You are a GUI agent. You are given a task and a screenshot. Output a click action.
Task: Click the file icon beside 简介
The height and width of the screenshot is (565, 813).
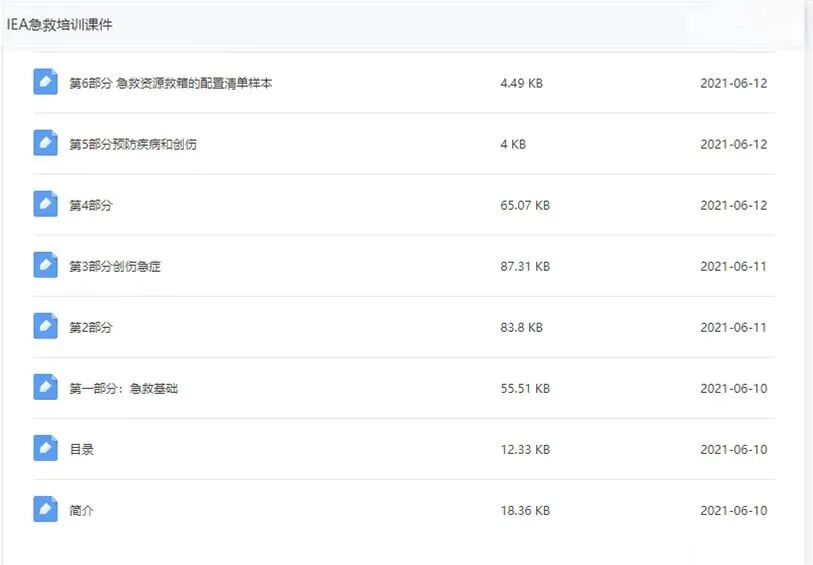tap(46, 510)
